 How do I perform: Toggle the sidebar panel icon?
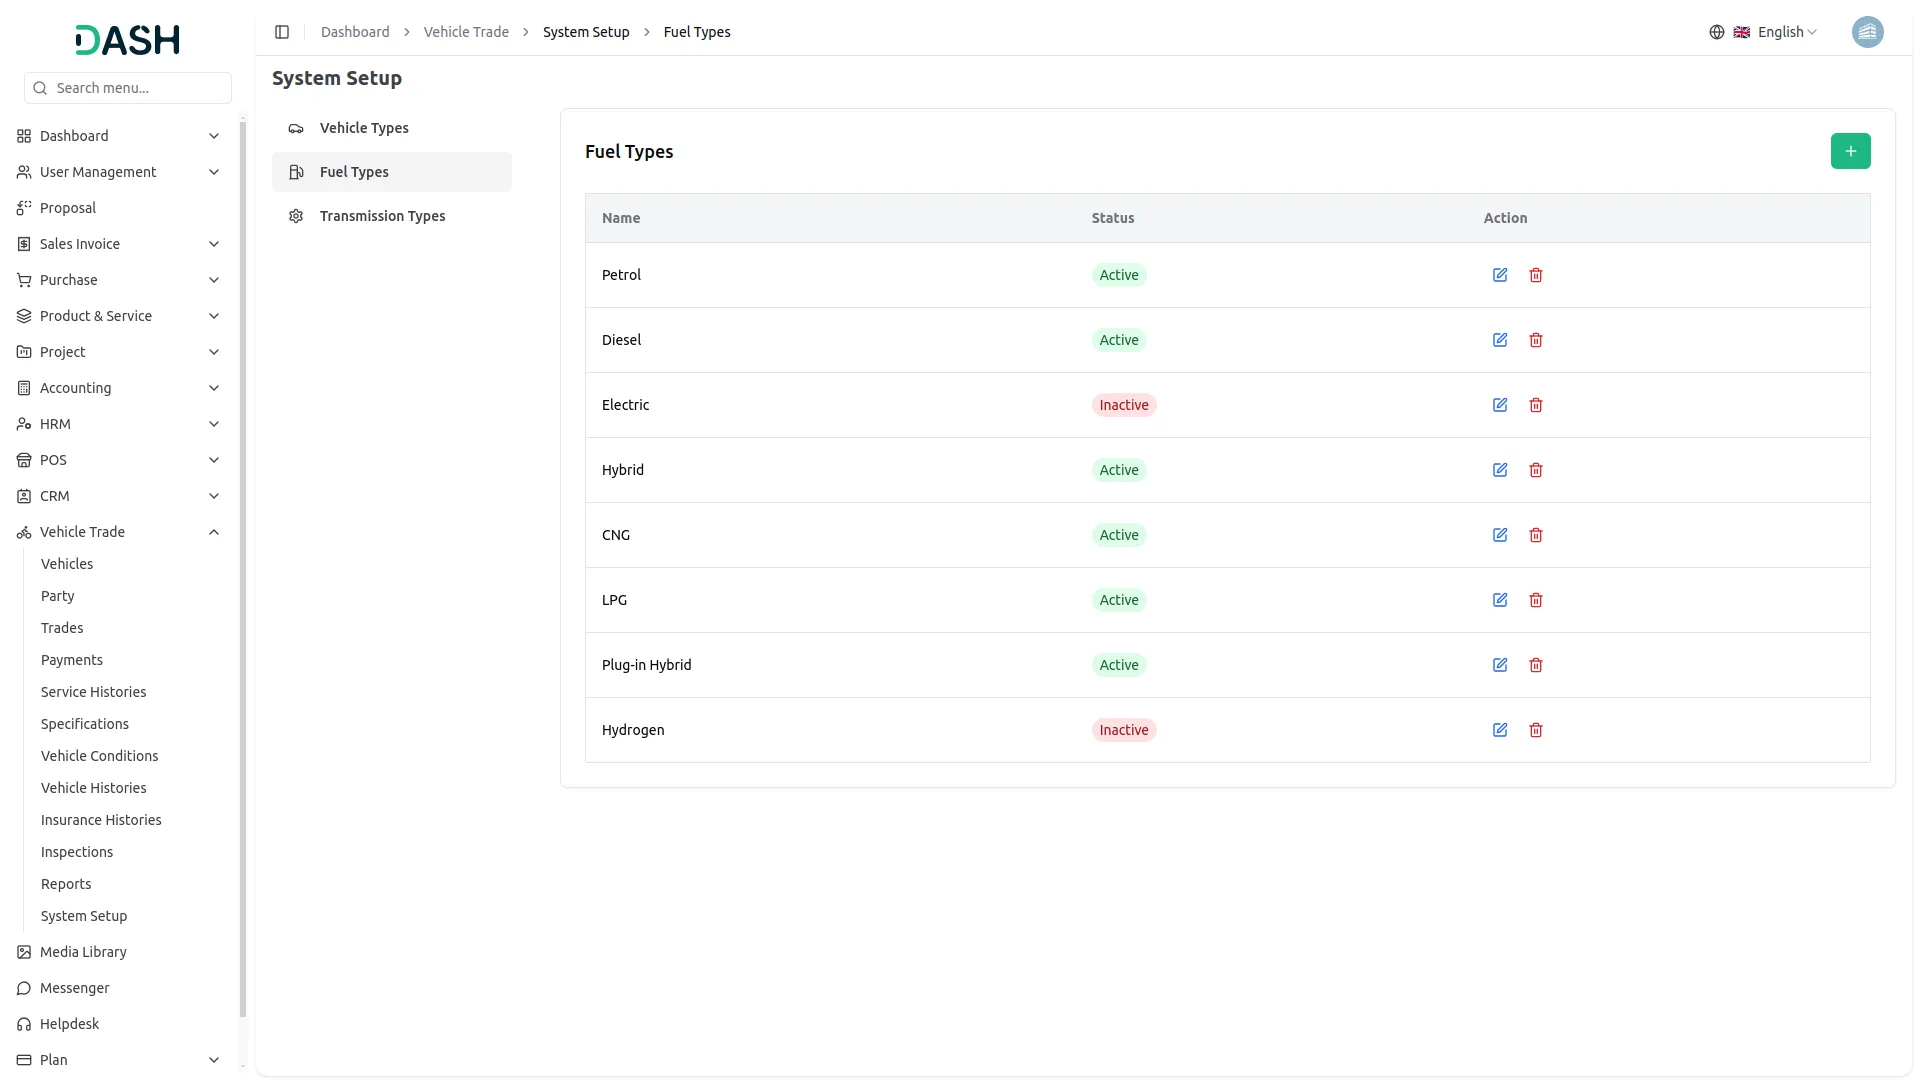[x=282, y=32]
